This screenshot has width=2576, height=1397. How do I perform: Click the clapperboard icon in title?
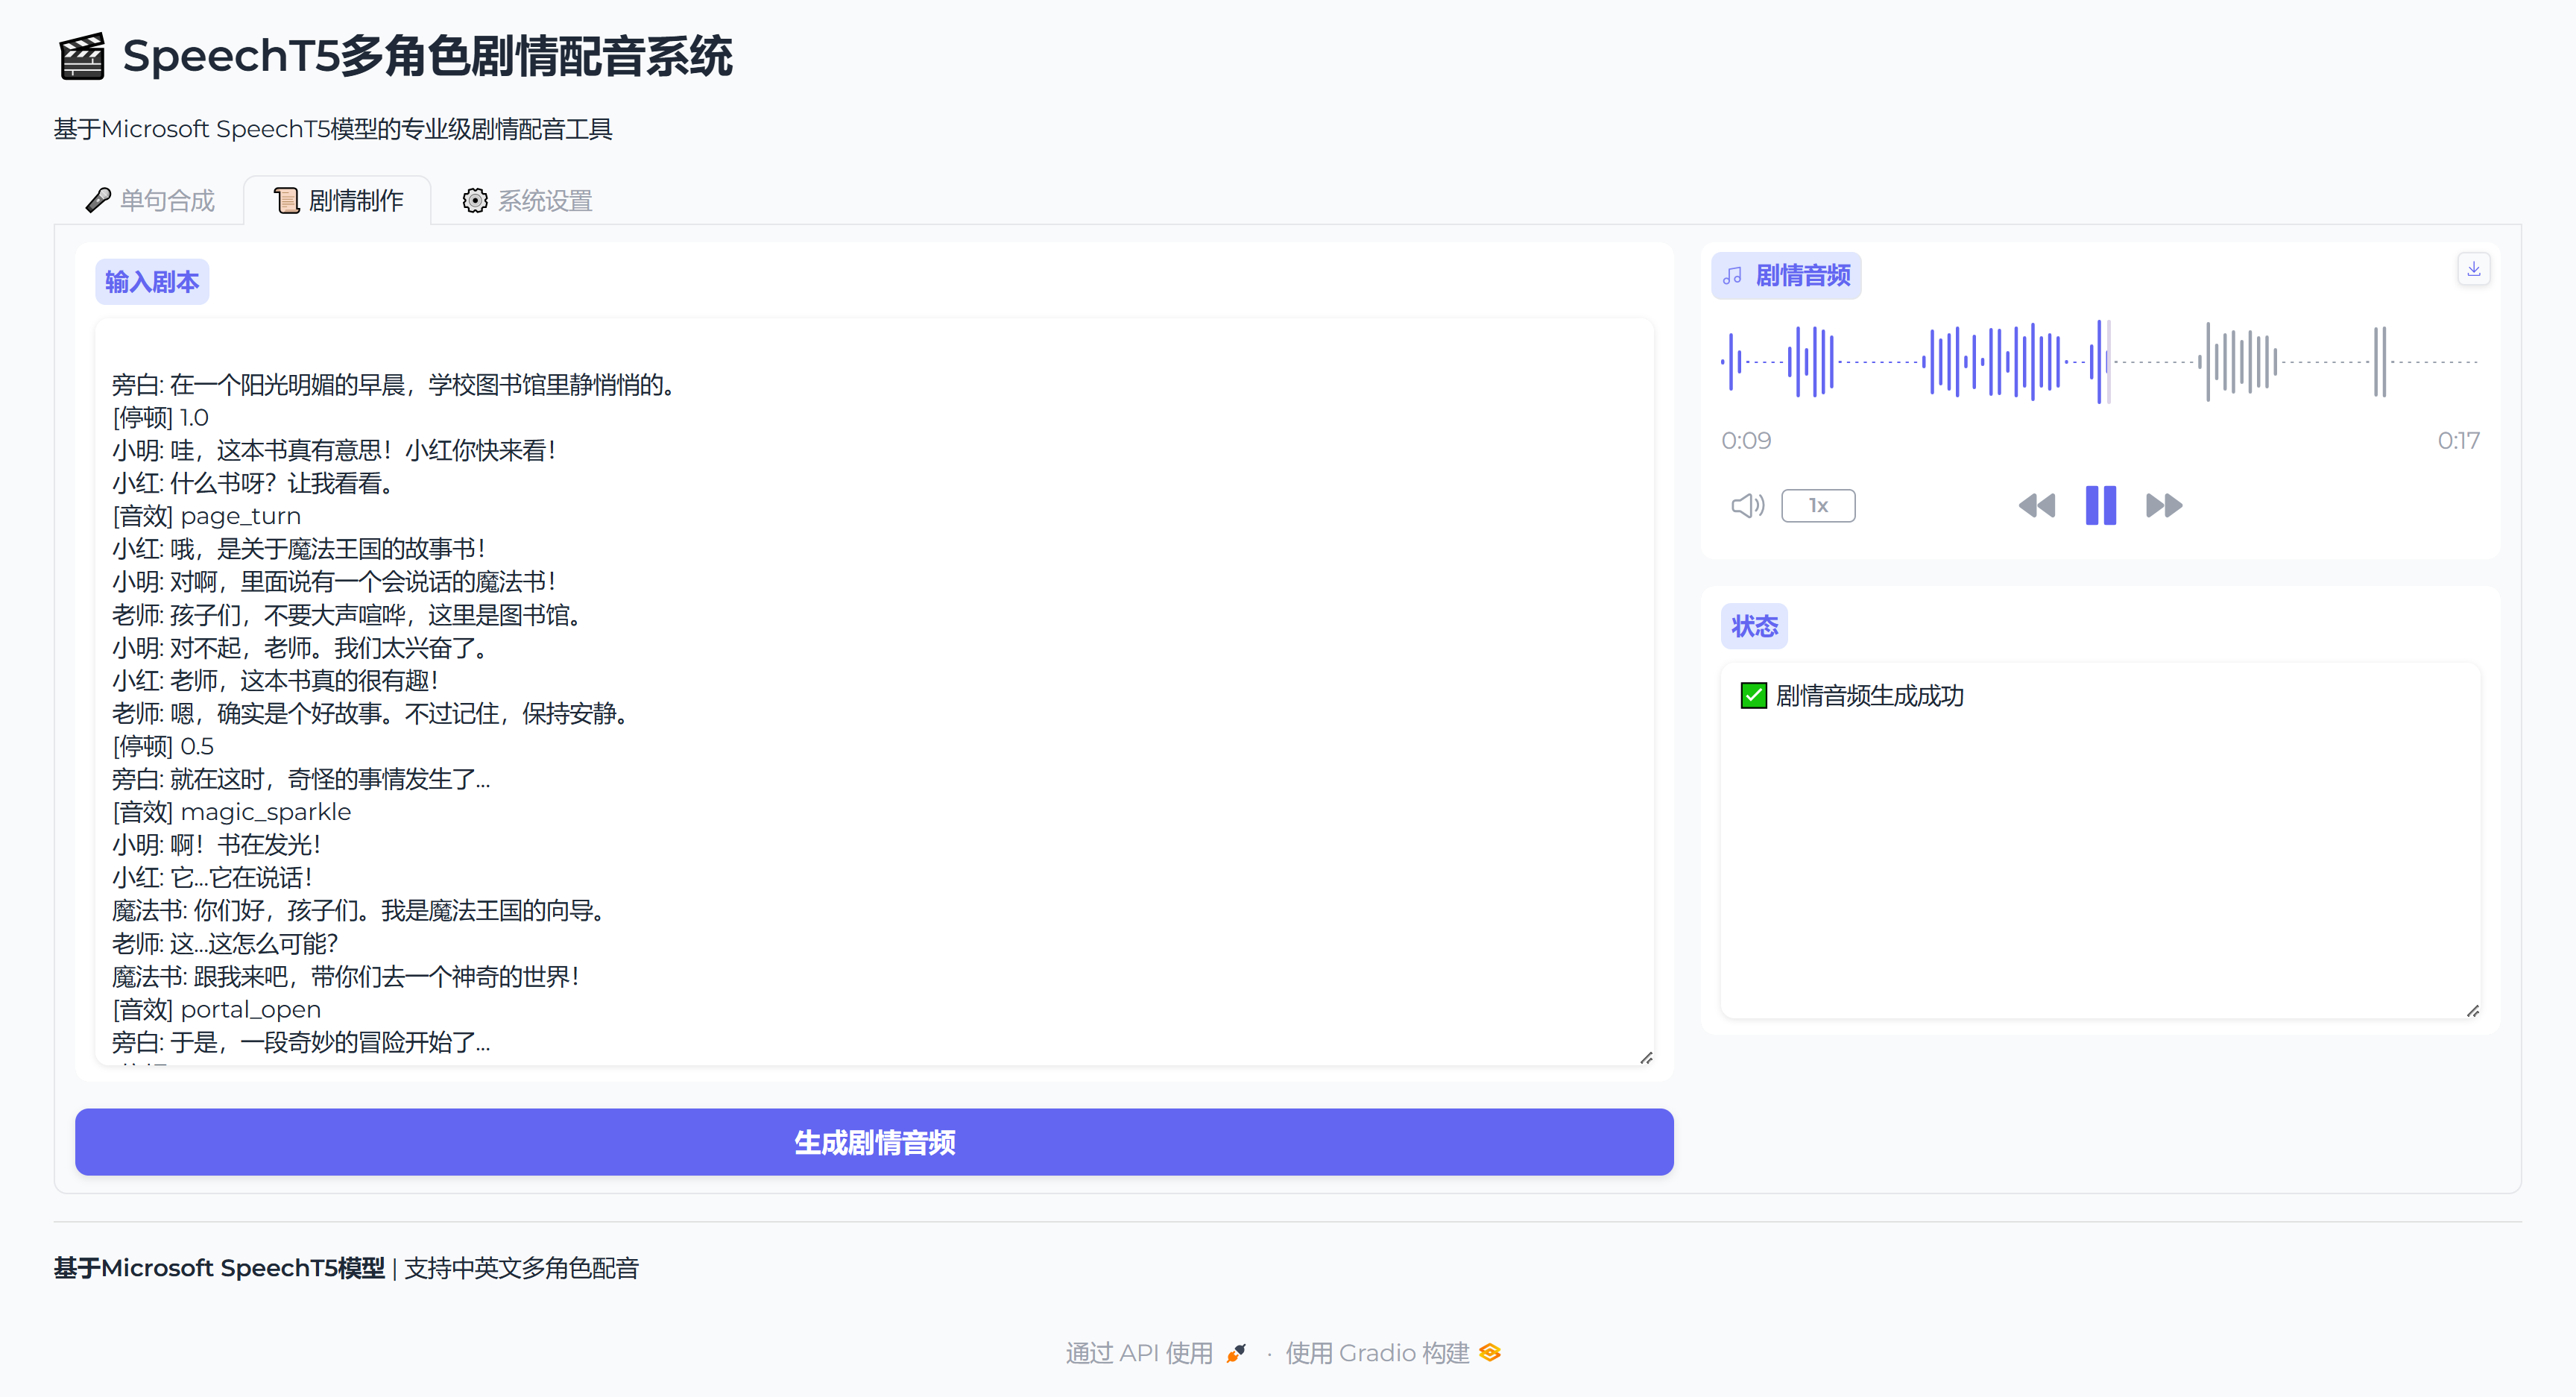click(x=82, y=57)
